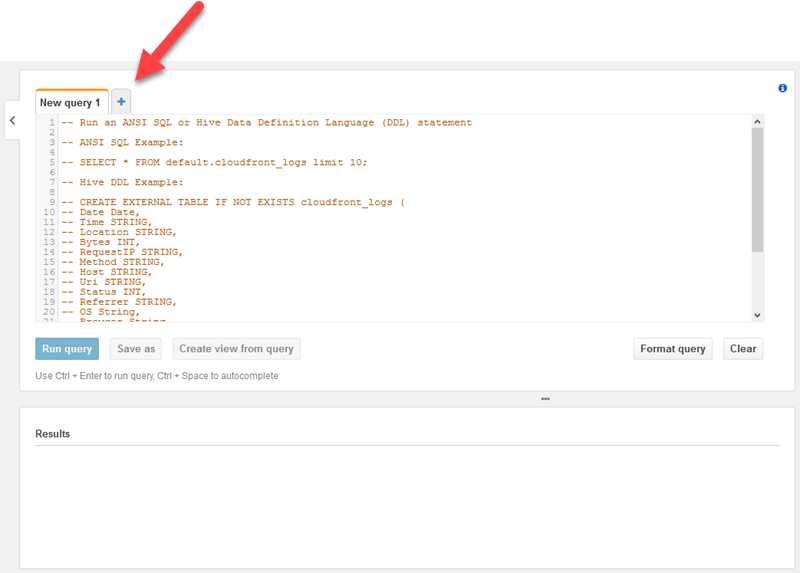Click the blue info icon
Screen dimensions: 800x573
(x=782, y=88)
